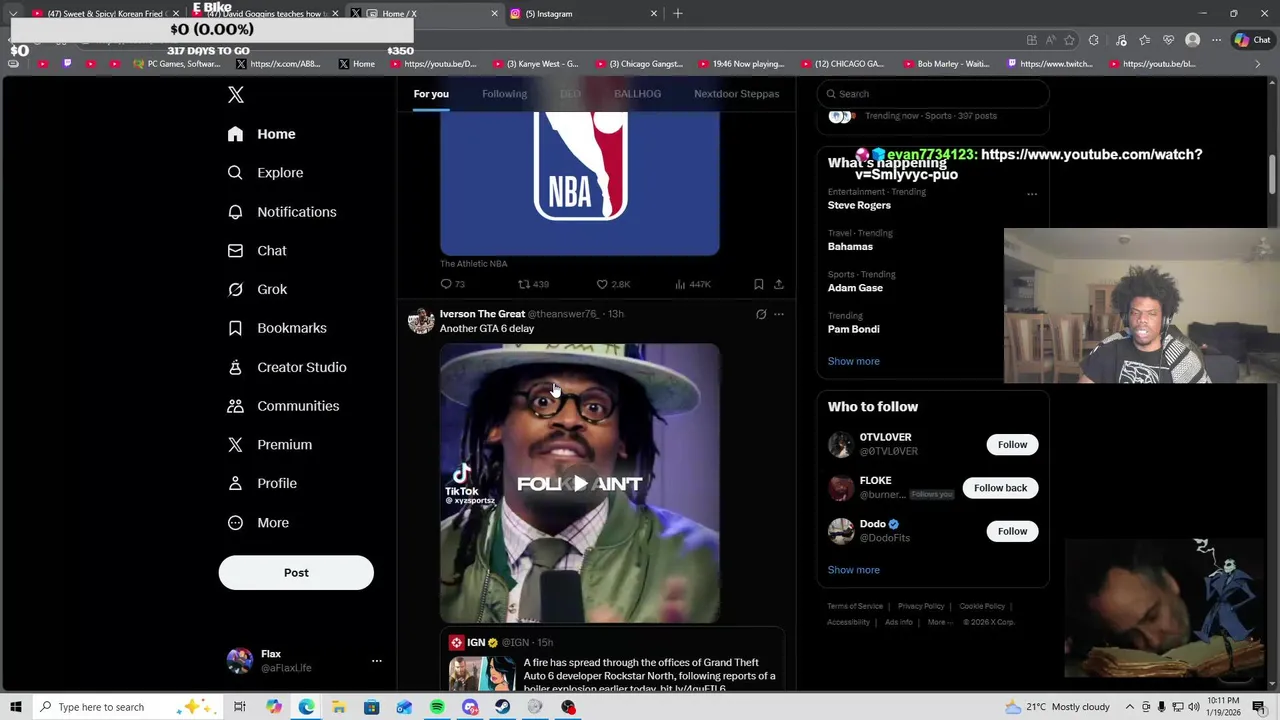This screenshot has height=720, width=1280.
Task: Click the Iverson The Great username
Action: pyautogui.click(x=482, y=314)
